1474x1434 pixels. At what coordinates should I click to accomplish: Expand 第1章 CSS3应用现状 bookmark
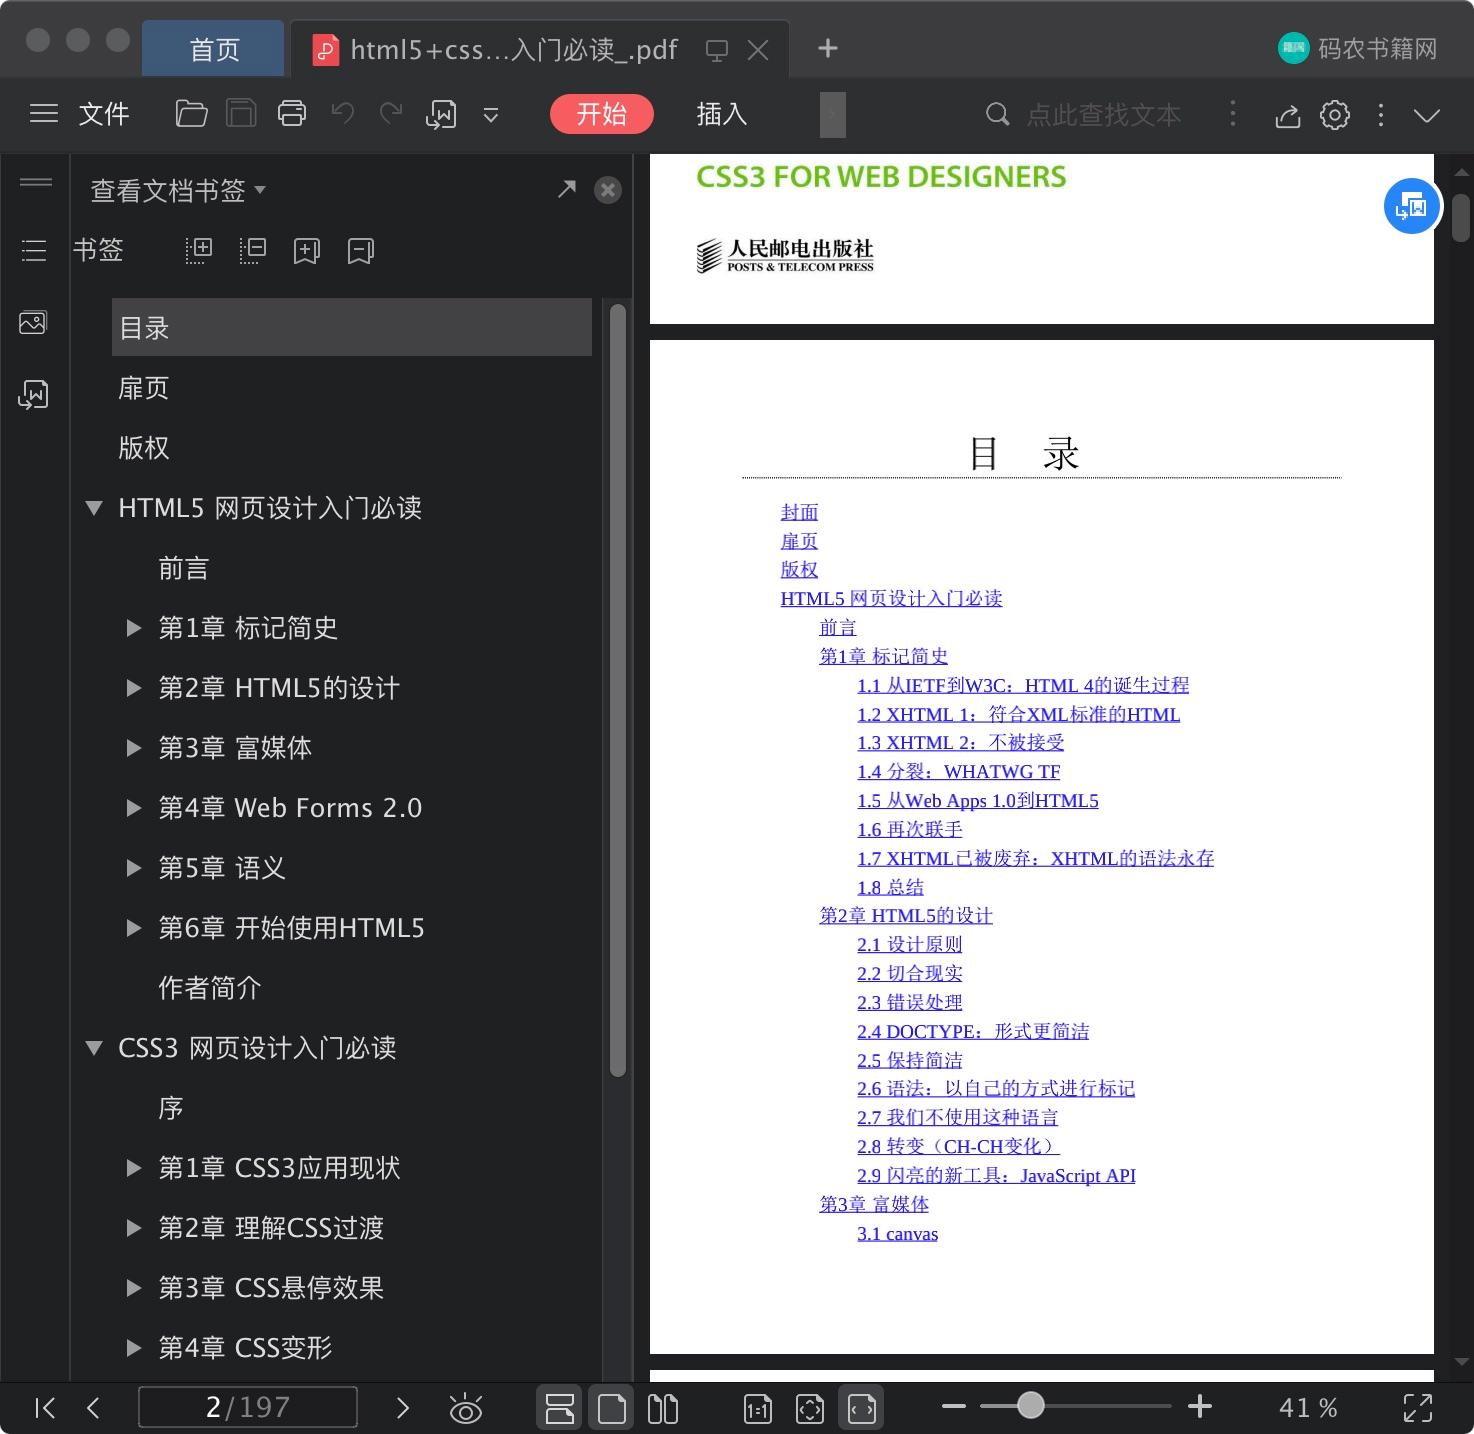[133, 1168]
